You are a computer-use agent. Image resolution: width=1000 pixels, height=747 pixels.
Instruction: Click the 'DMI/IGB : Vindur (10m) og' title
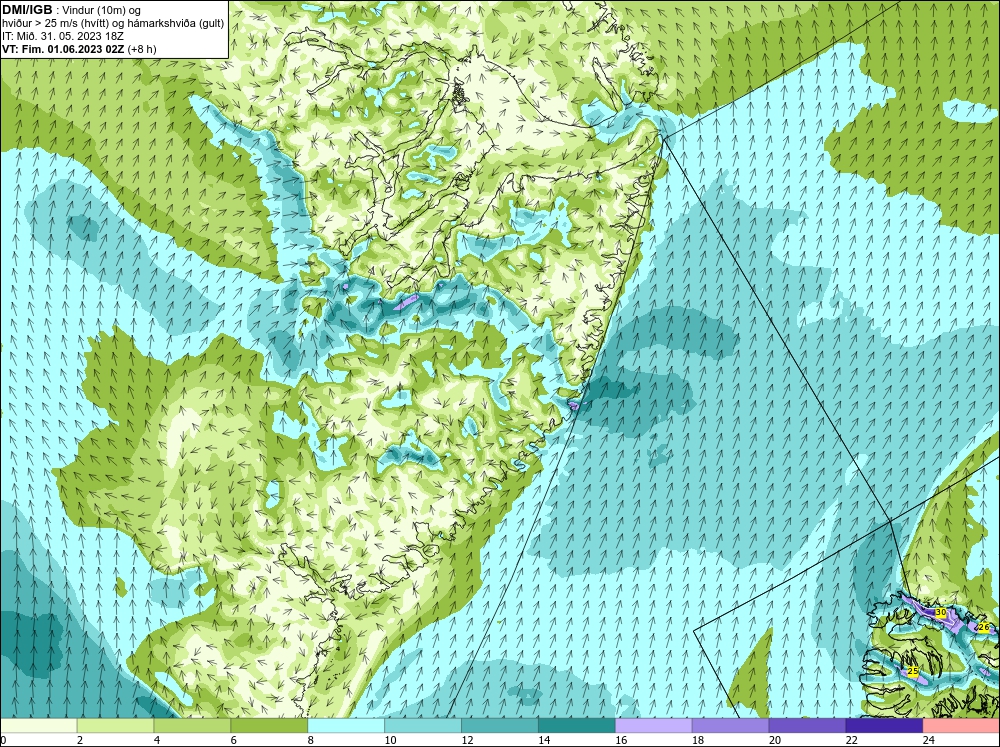click(72, 10)
